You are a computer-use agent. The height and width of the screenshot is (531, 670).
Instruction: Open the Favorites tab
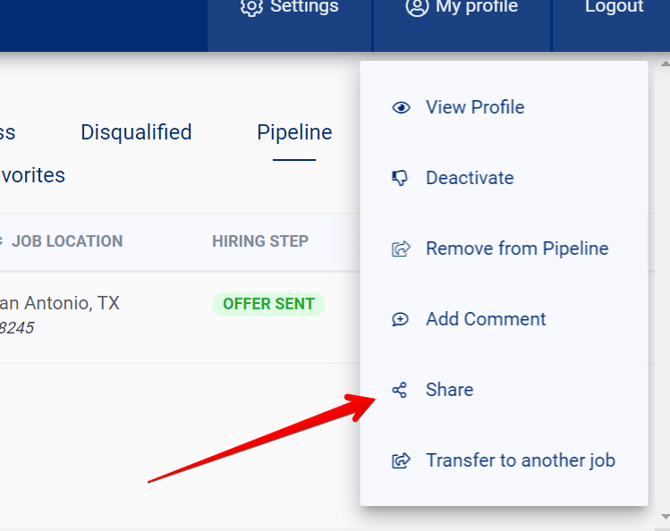click(x=32, y=175)
